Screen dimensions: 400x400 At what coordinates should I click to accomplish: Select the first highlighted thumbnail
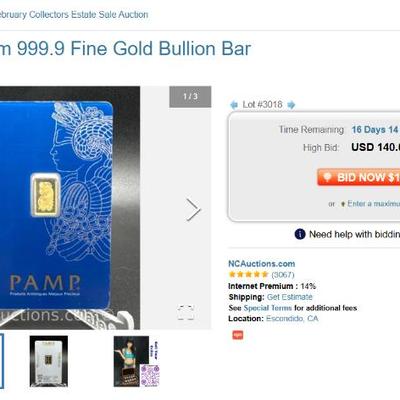2,361
